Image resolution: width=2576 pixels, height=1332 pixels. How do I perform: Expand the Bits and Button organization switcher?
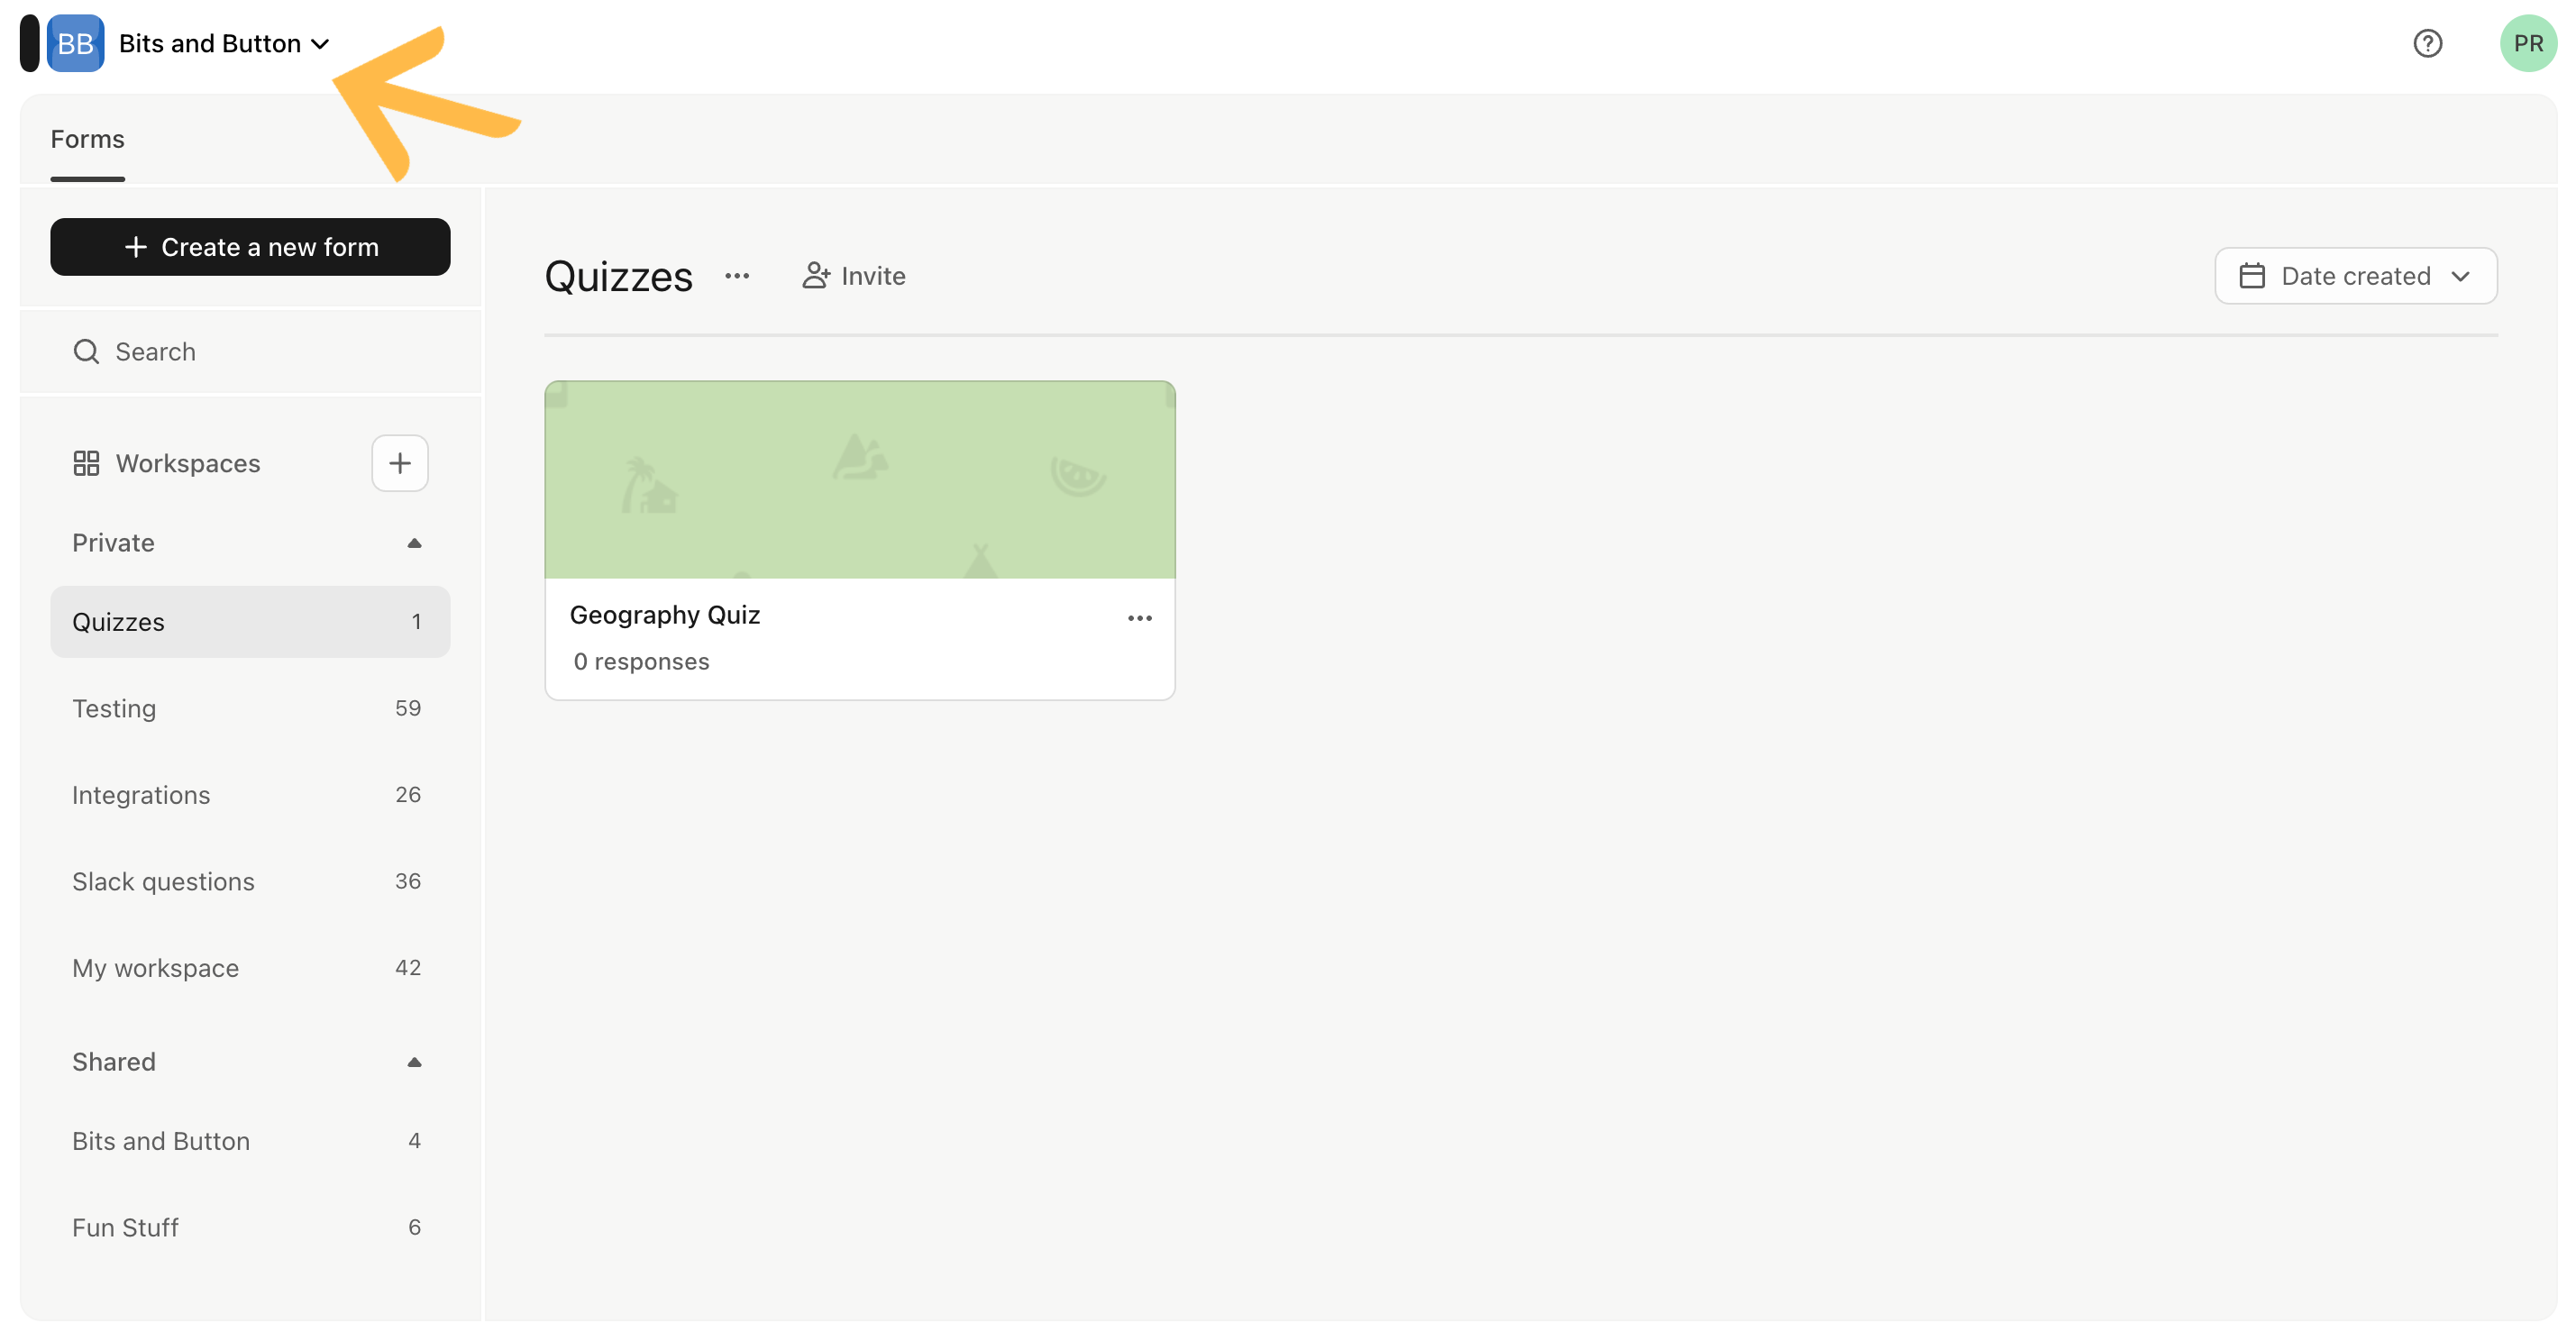pyautogui.click(x=224, y=43)
